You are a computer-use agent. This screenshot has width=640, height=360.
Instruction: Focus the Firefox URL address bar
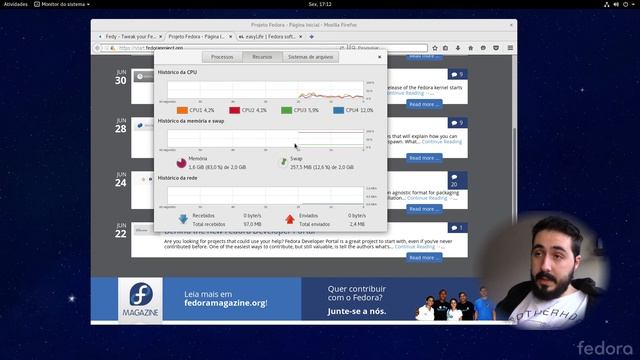pos(224,48)
